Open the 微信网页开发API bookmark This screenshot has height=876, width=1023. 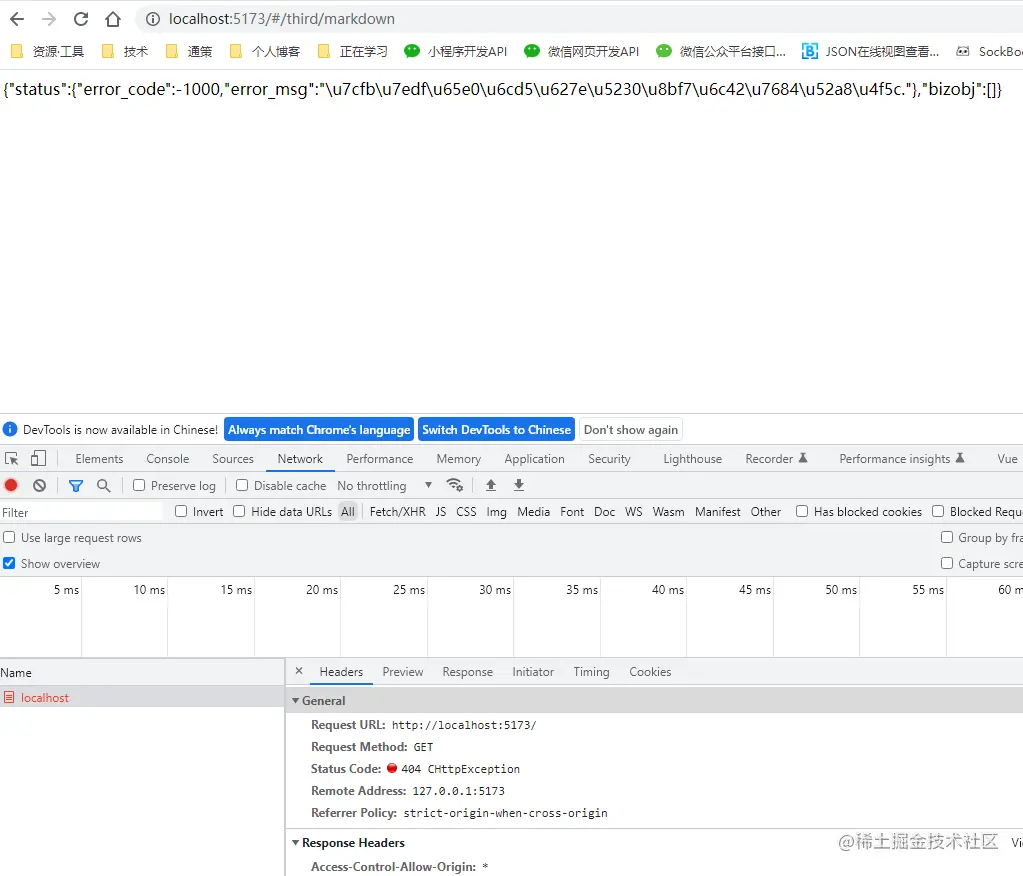point(582,52)
